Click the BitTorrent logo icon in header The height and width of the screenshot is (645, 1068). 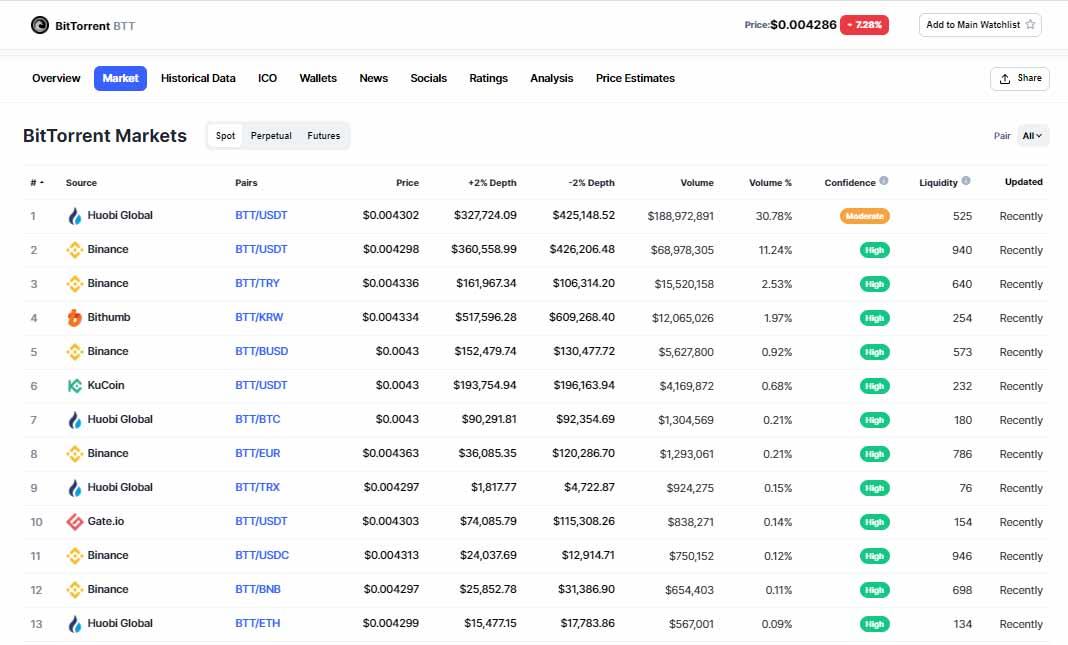40,25
